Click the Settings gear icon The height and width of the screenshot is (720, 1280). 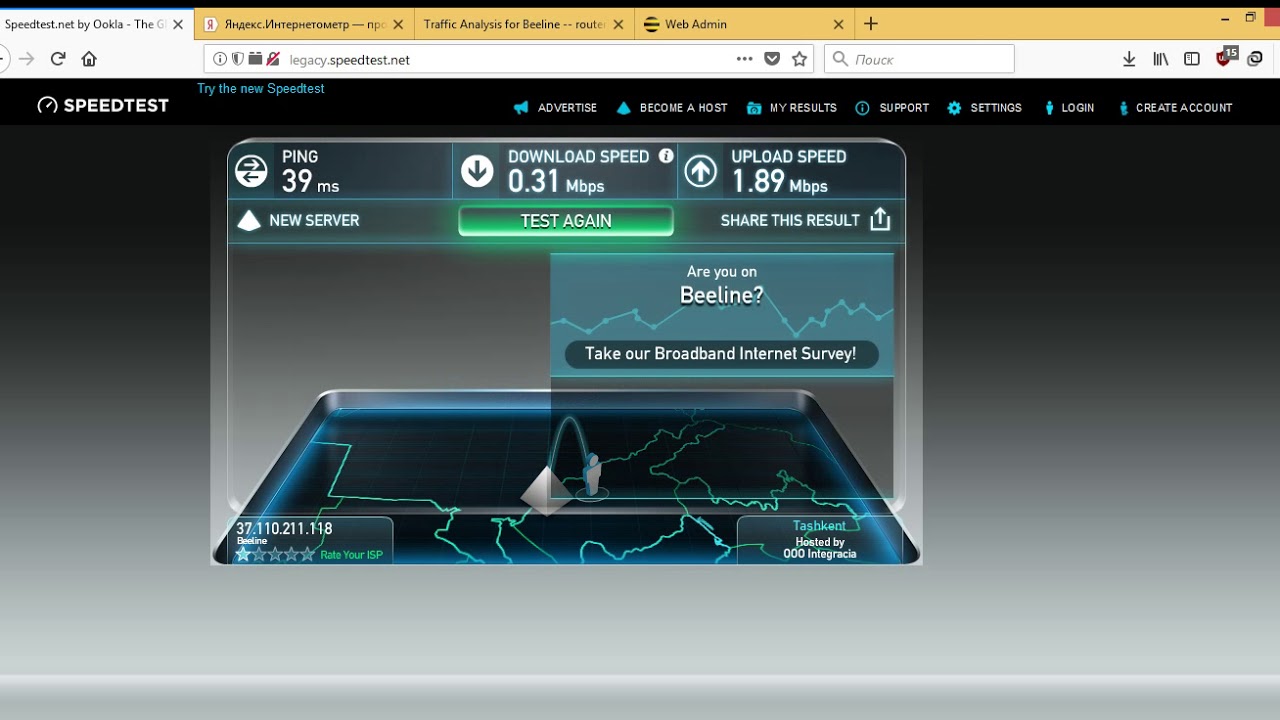(954, 108)
